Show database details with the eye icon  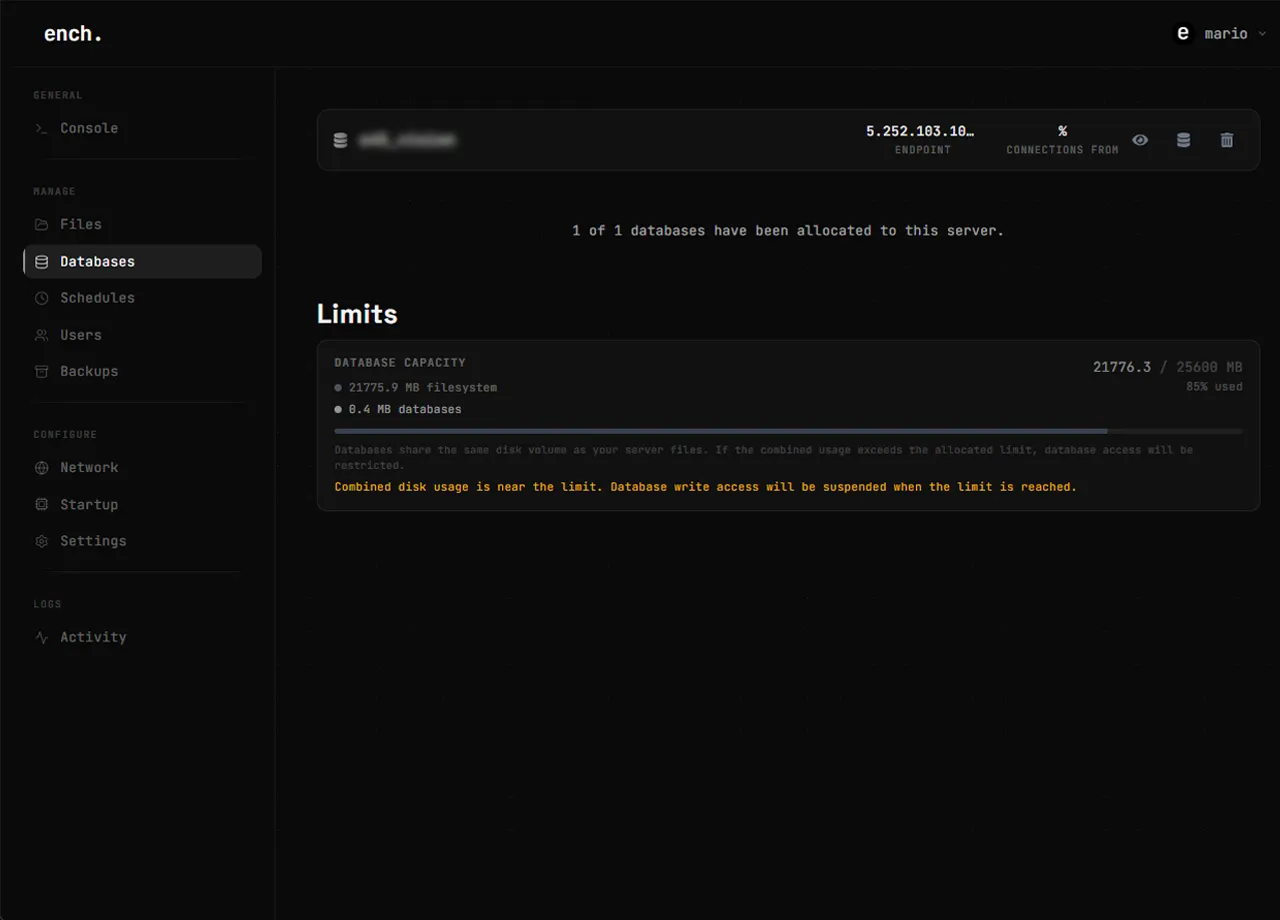pyautogui.click(x=1140, y=140)
